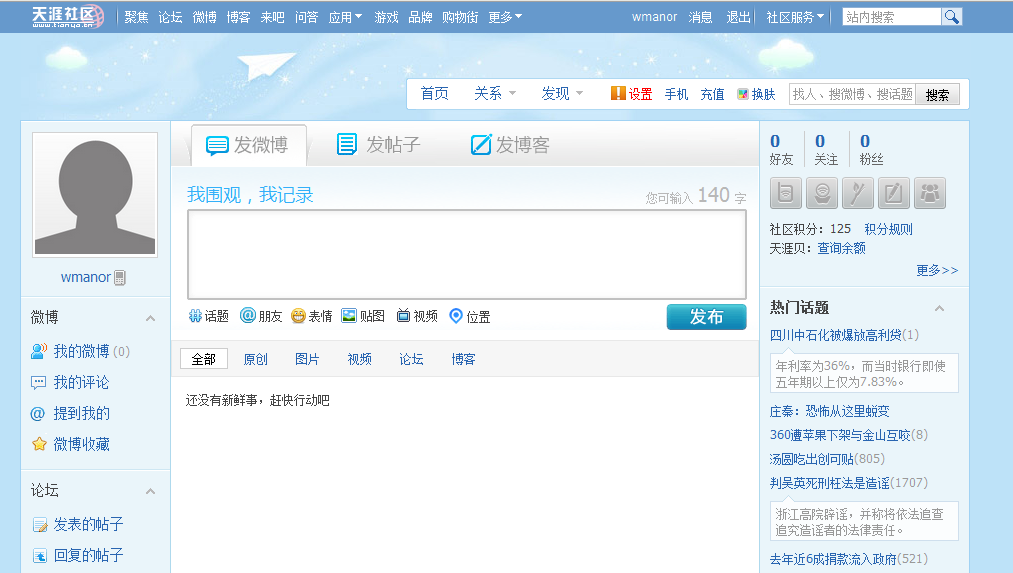Click the fifth gray badge with people icon
Screen dimensions: 1013x573
(930, 193)
